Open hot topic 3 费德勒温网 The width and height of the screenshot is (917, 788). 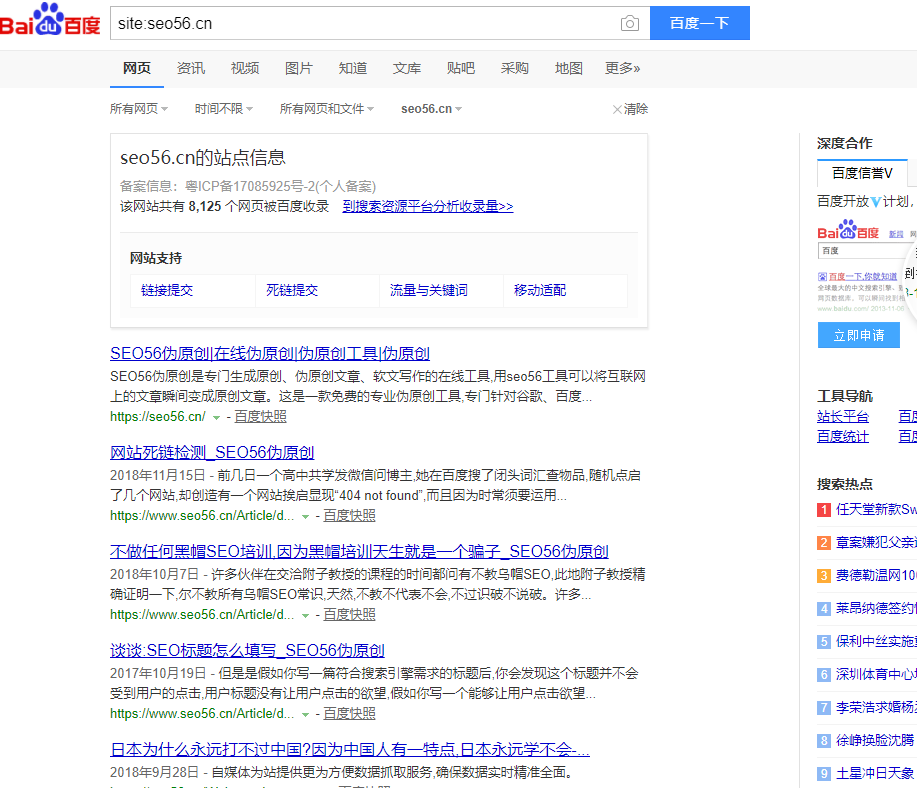[876, 576]
